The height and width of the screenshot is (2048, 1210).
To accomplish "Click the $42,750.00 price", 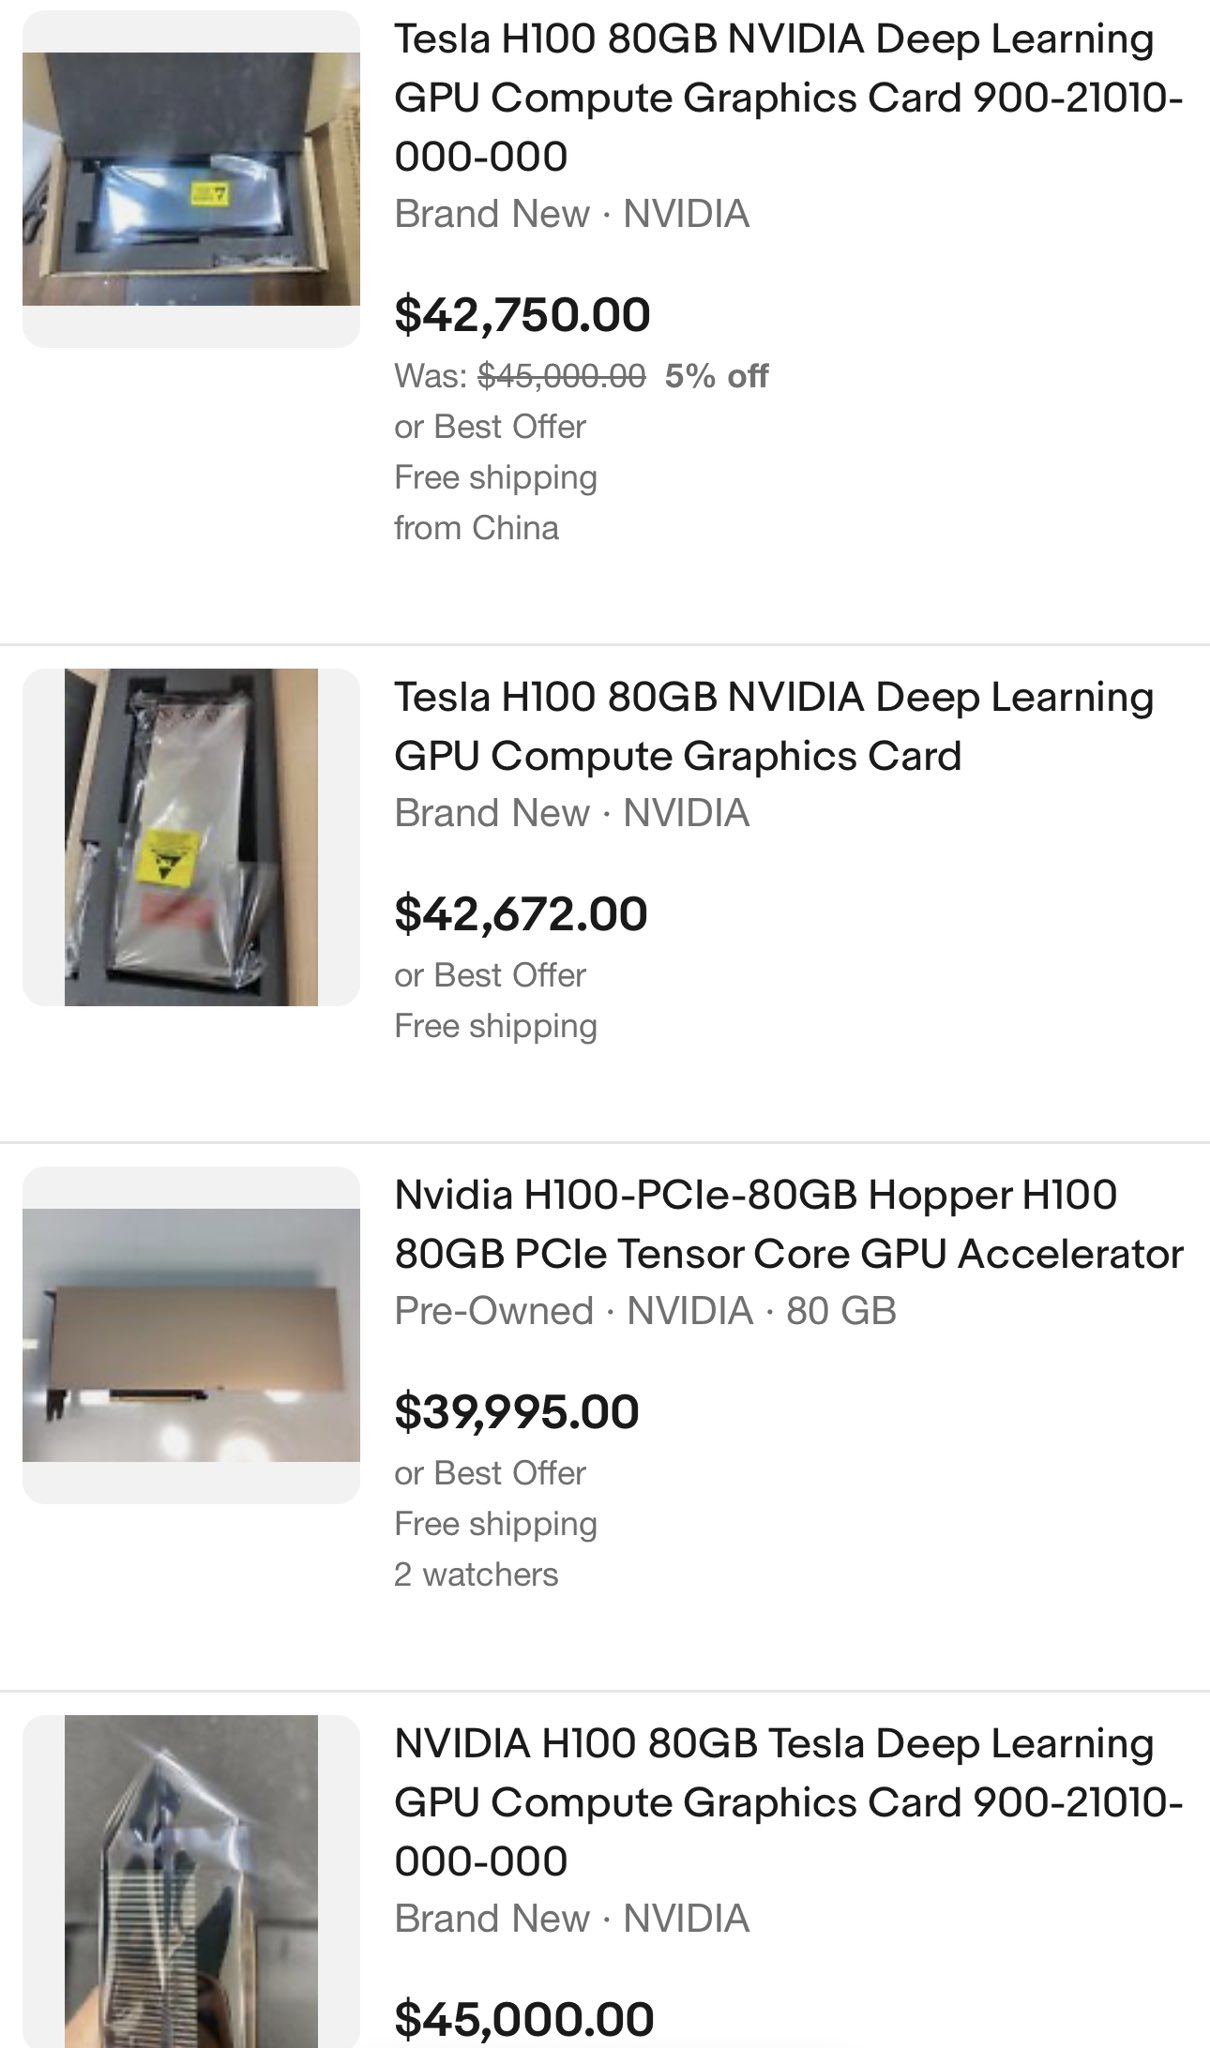I will (x=522, y=315).
